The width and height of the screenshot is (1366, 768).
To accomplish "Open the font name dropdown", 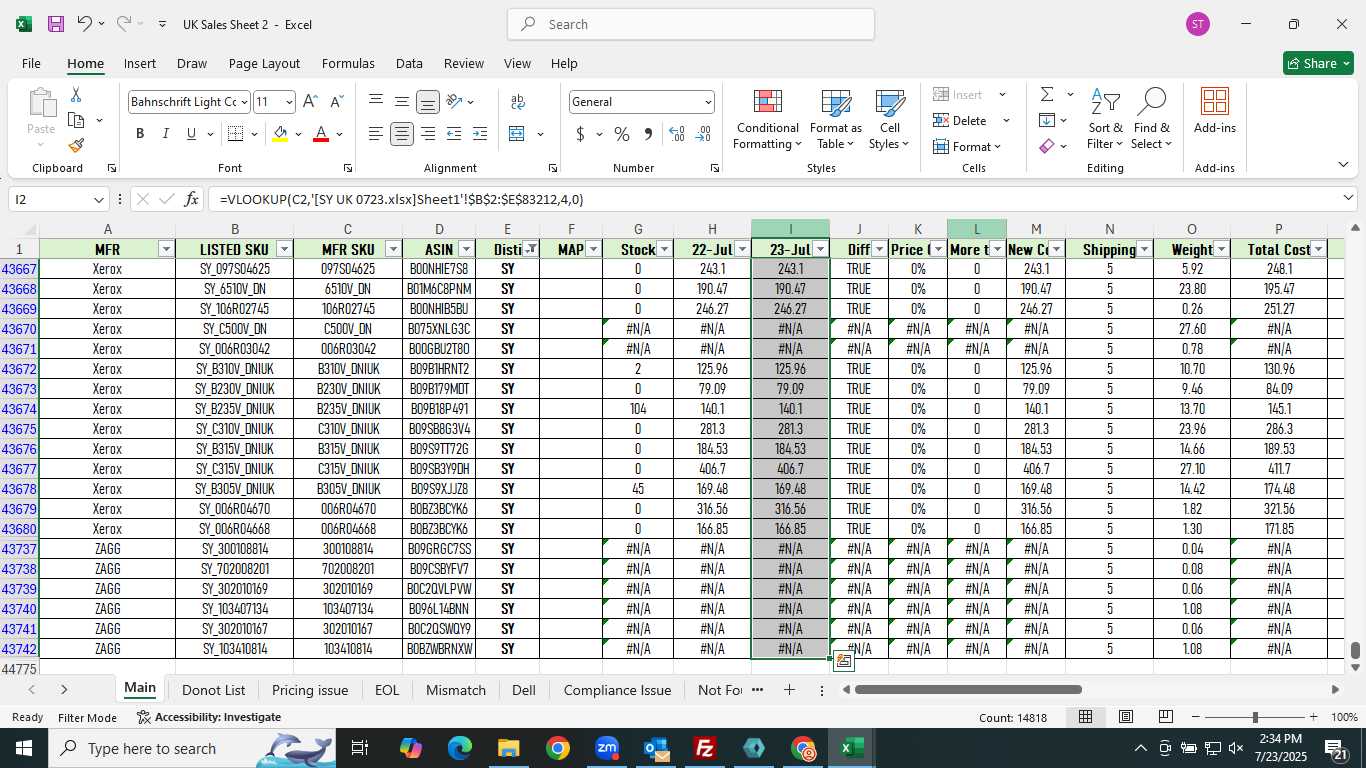I will tap(244, 102).
